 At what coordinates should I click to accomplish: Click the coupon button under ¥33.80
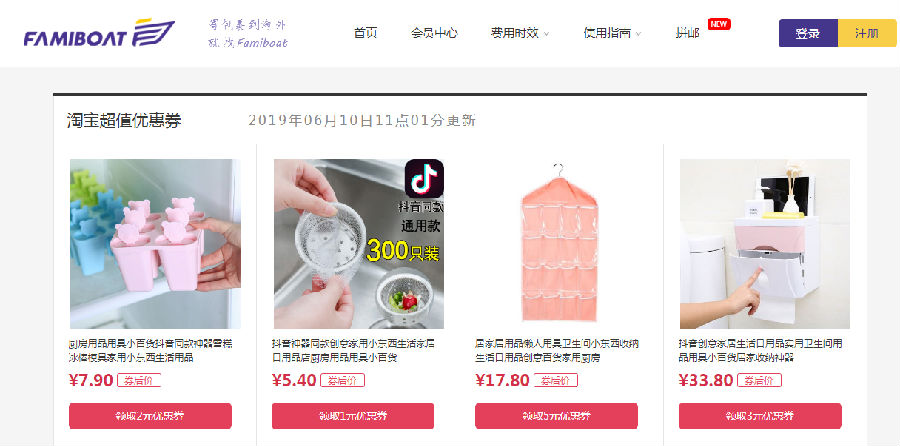[x=760, y=416]
